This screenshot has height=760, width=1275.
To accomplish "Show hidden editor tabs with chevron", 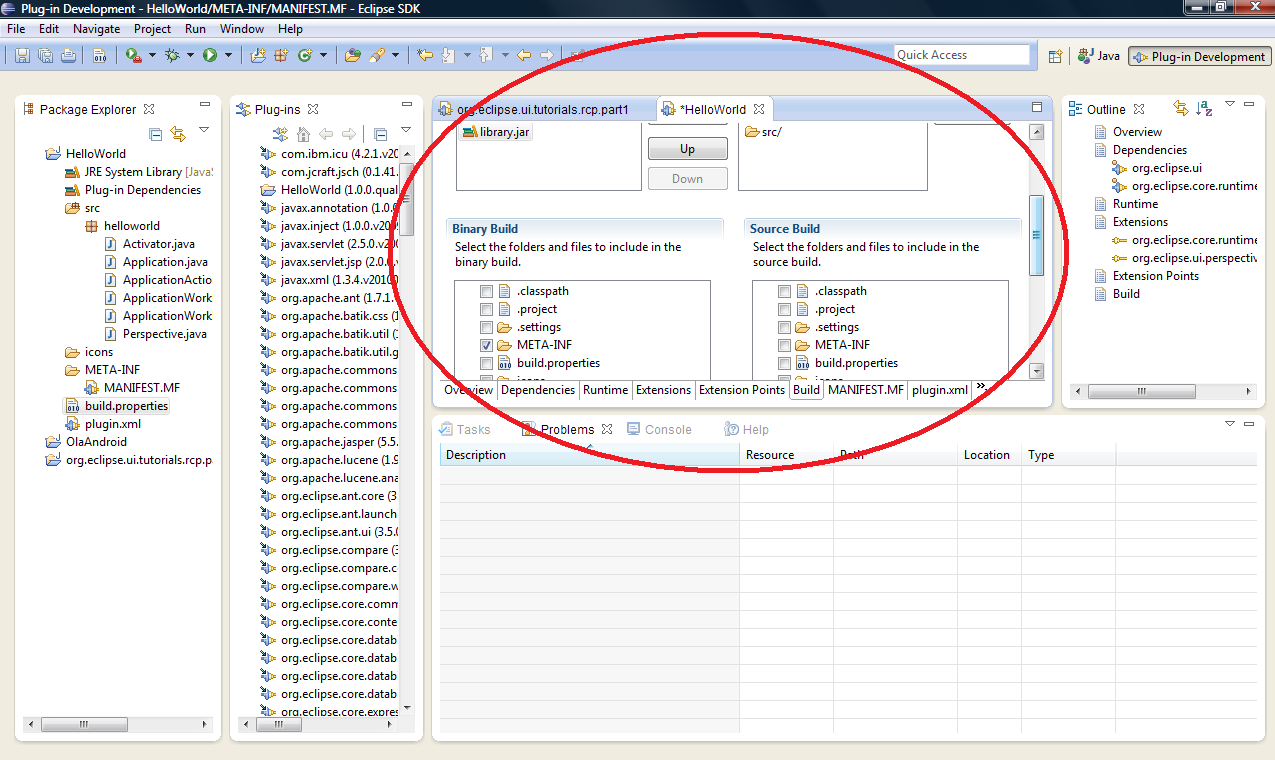I will 982,387.
